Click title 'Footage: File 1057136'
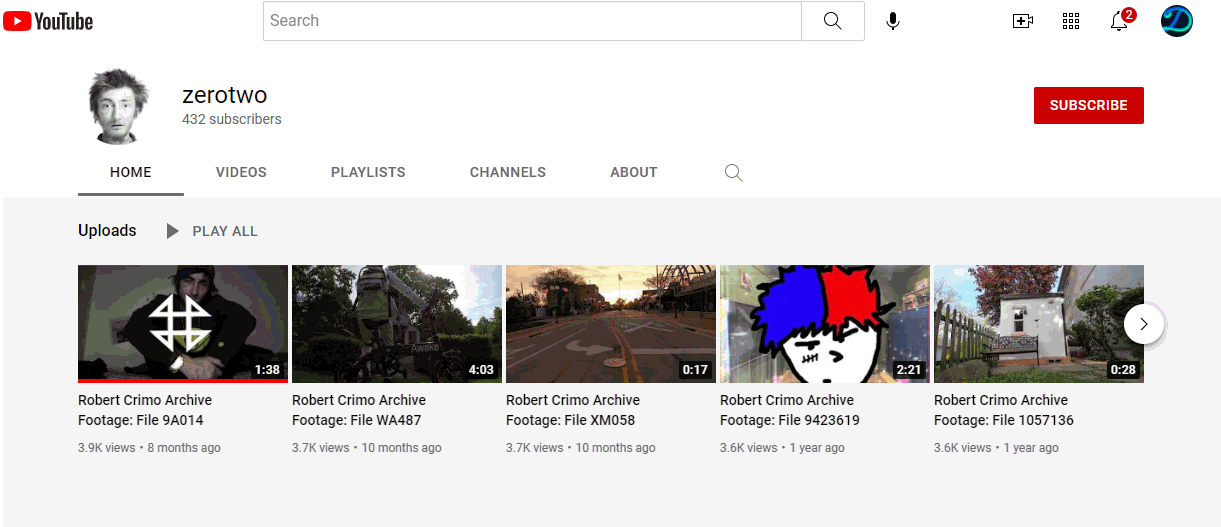 click(x=1004, y=420)
